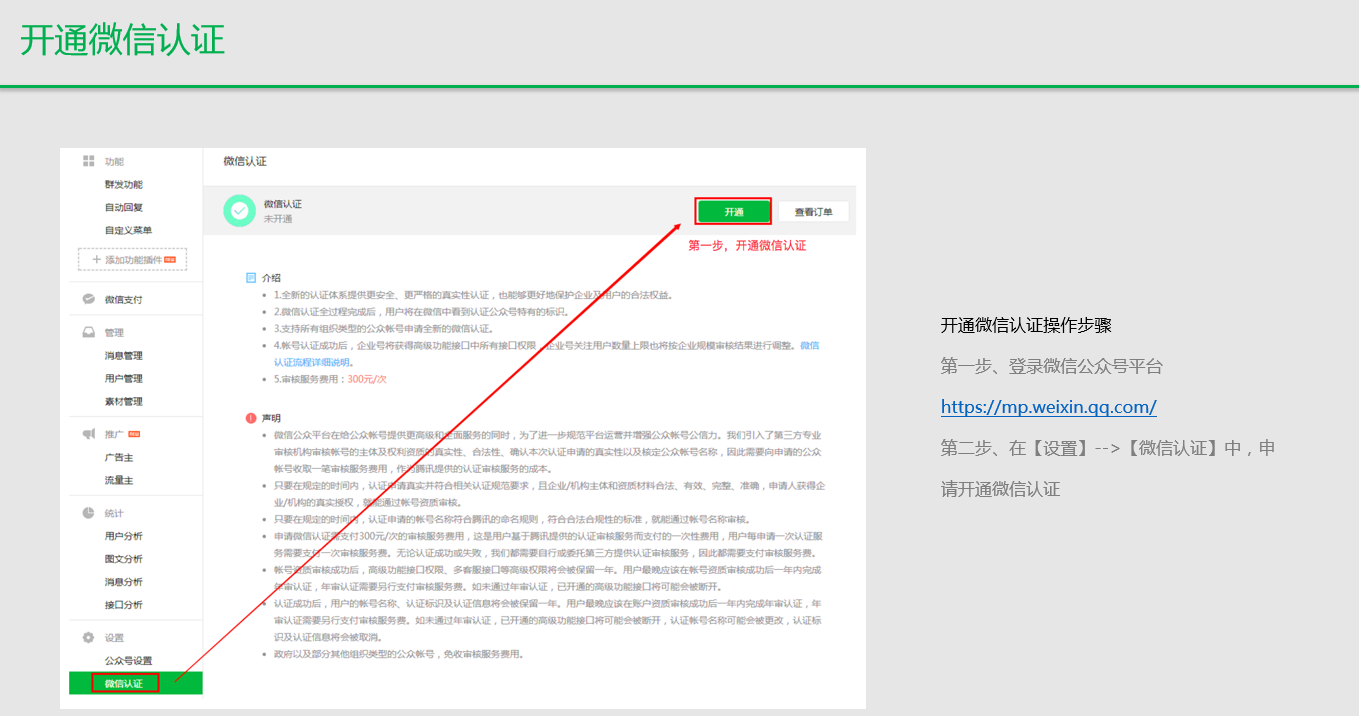
Task: Click the 第二步、在【设置】 instruction text
Action: (x=1108, y=468)
